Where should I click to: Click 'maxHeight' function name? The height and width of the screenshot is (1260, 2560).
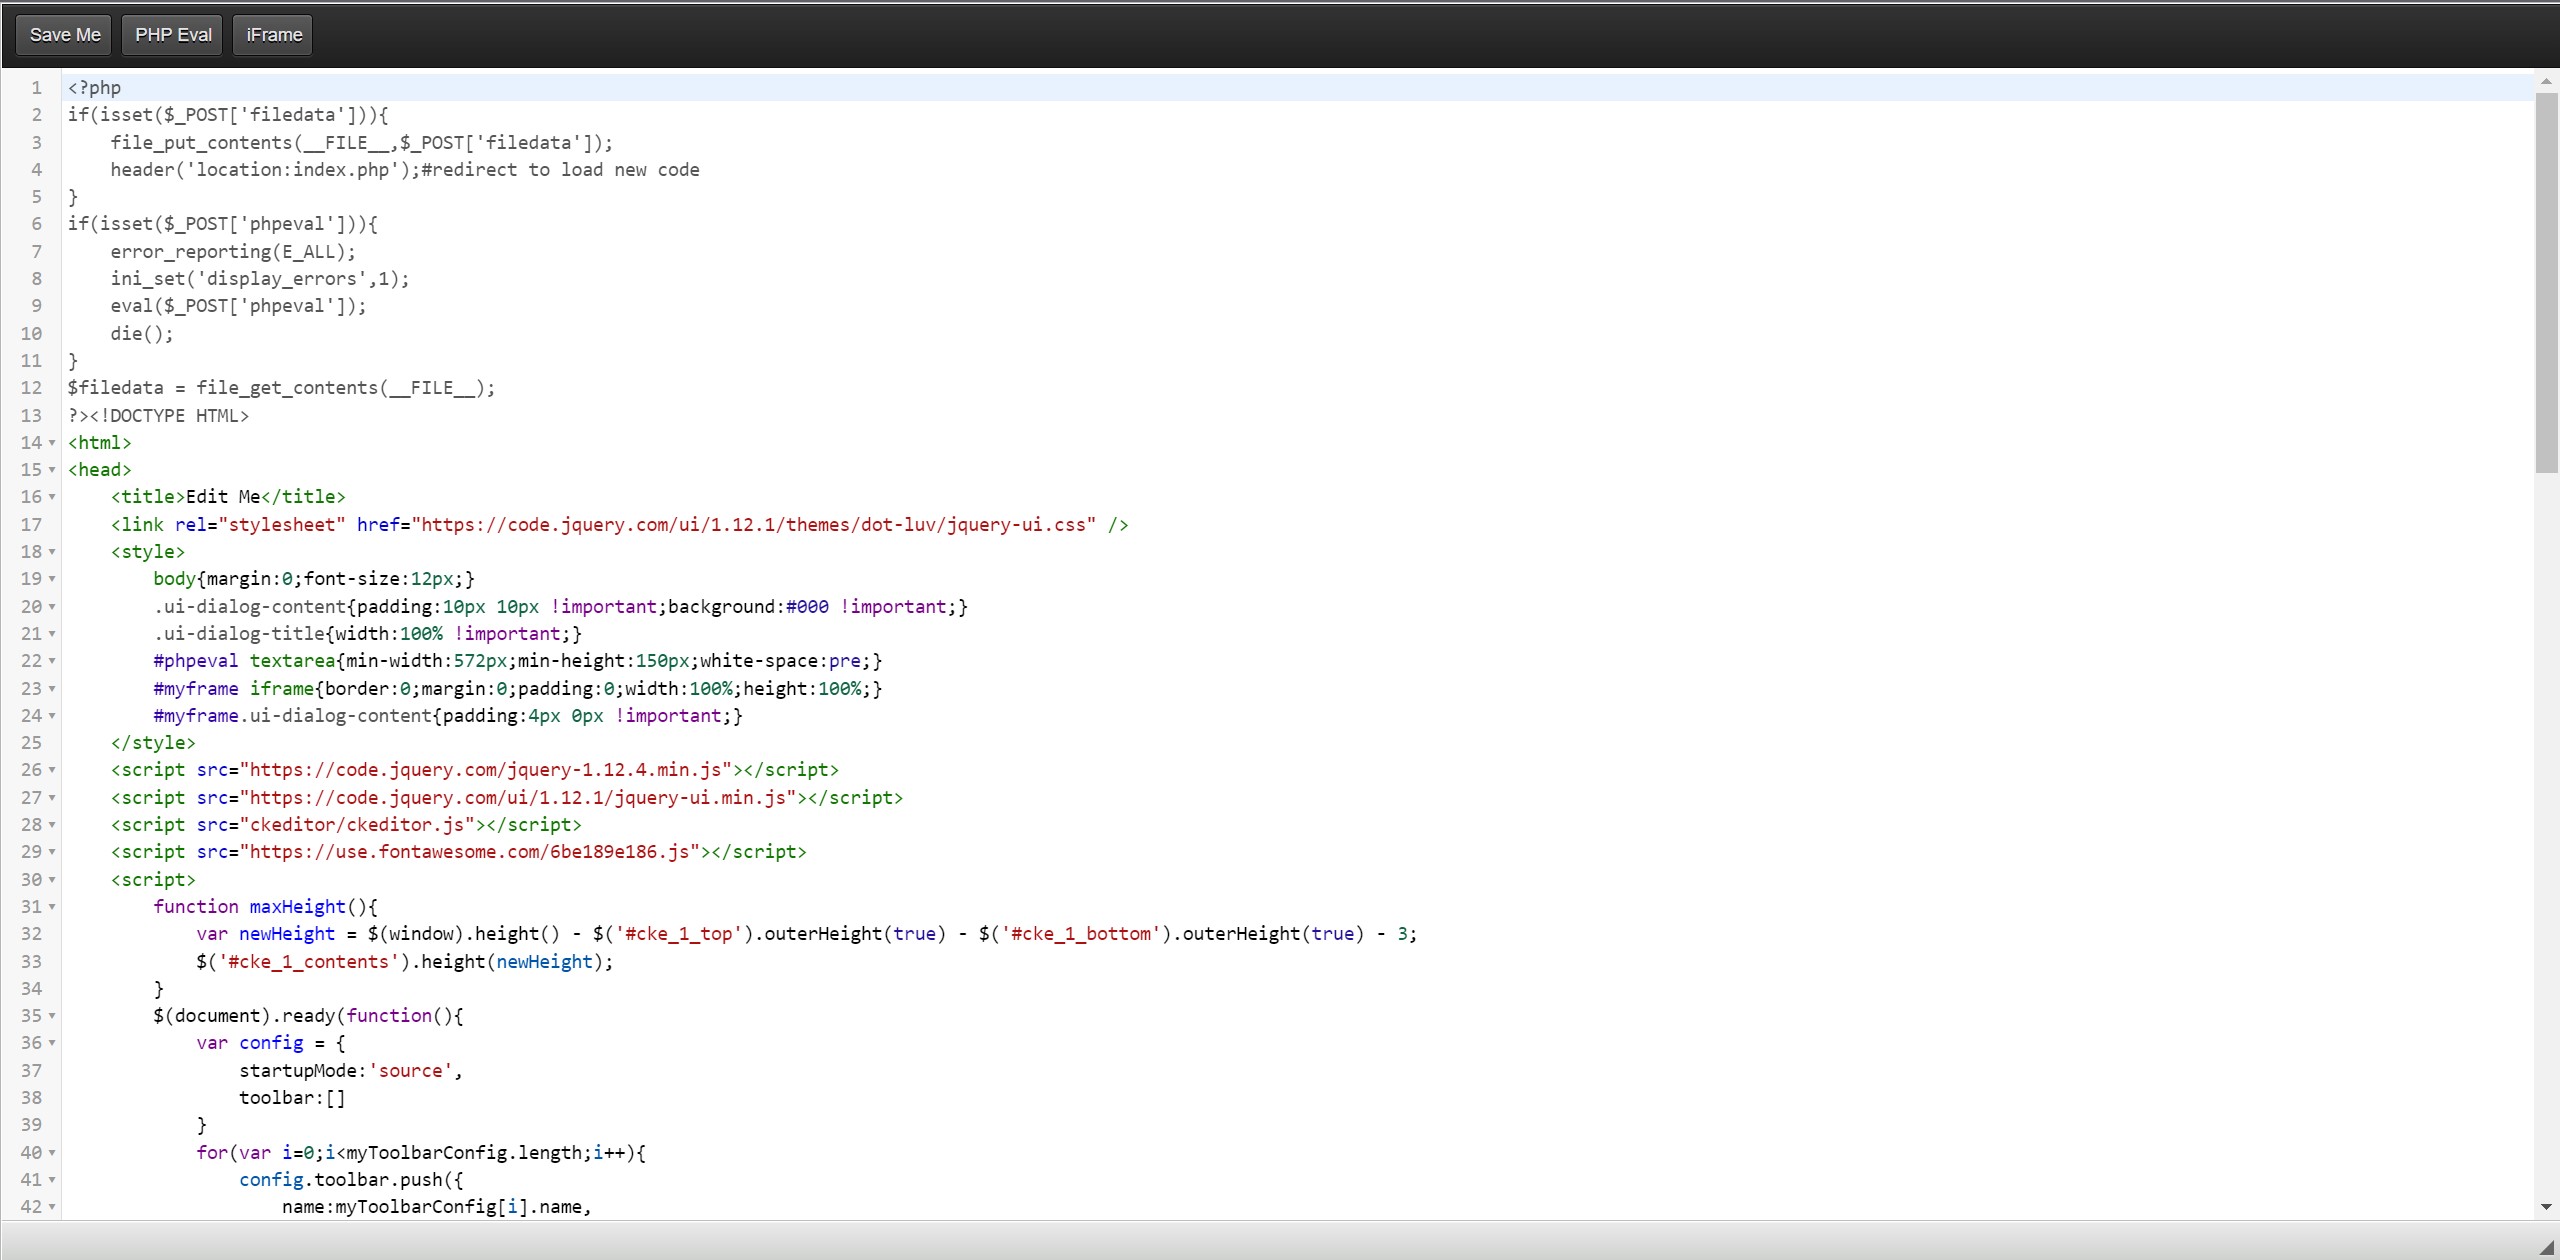click(297, 907)
